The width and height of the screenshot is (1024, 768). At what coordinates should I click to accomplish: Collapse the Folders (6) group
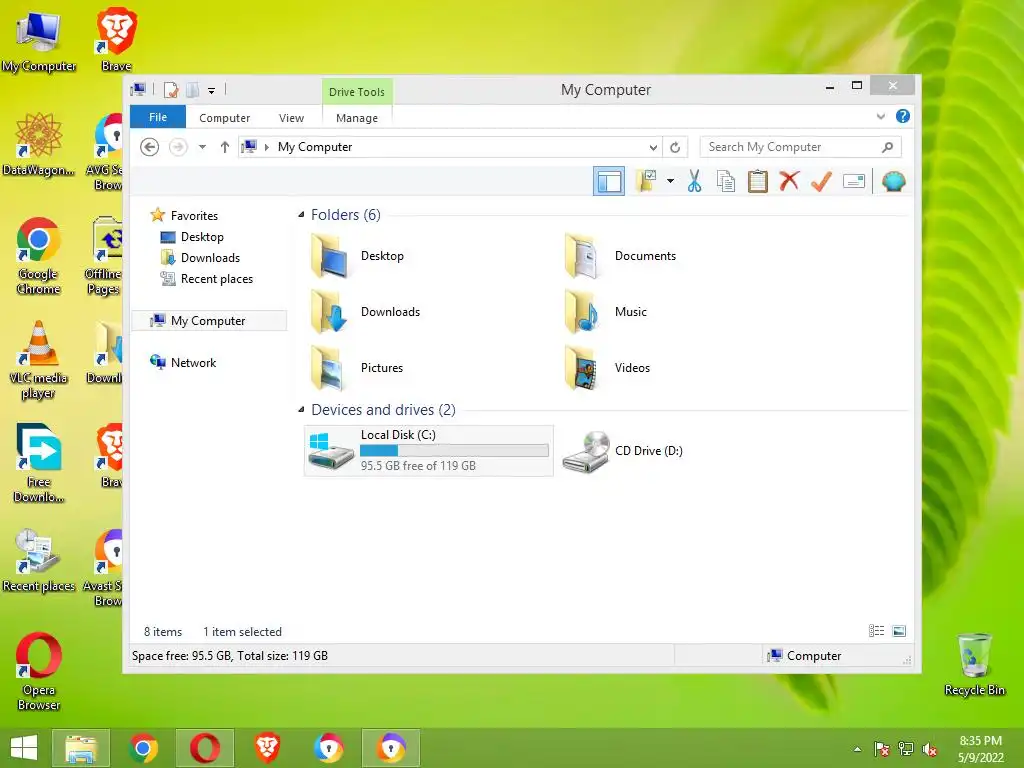[301, 215]
